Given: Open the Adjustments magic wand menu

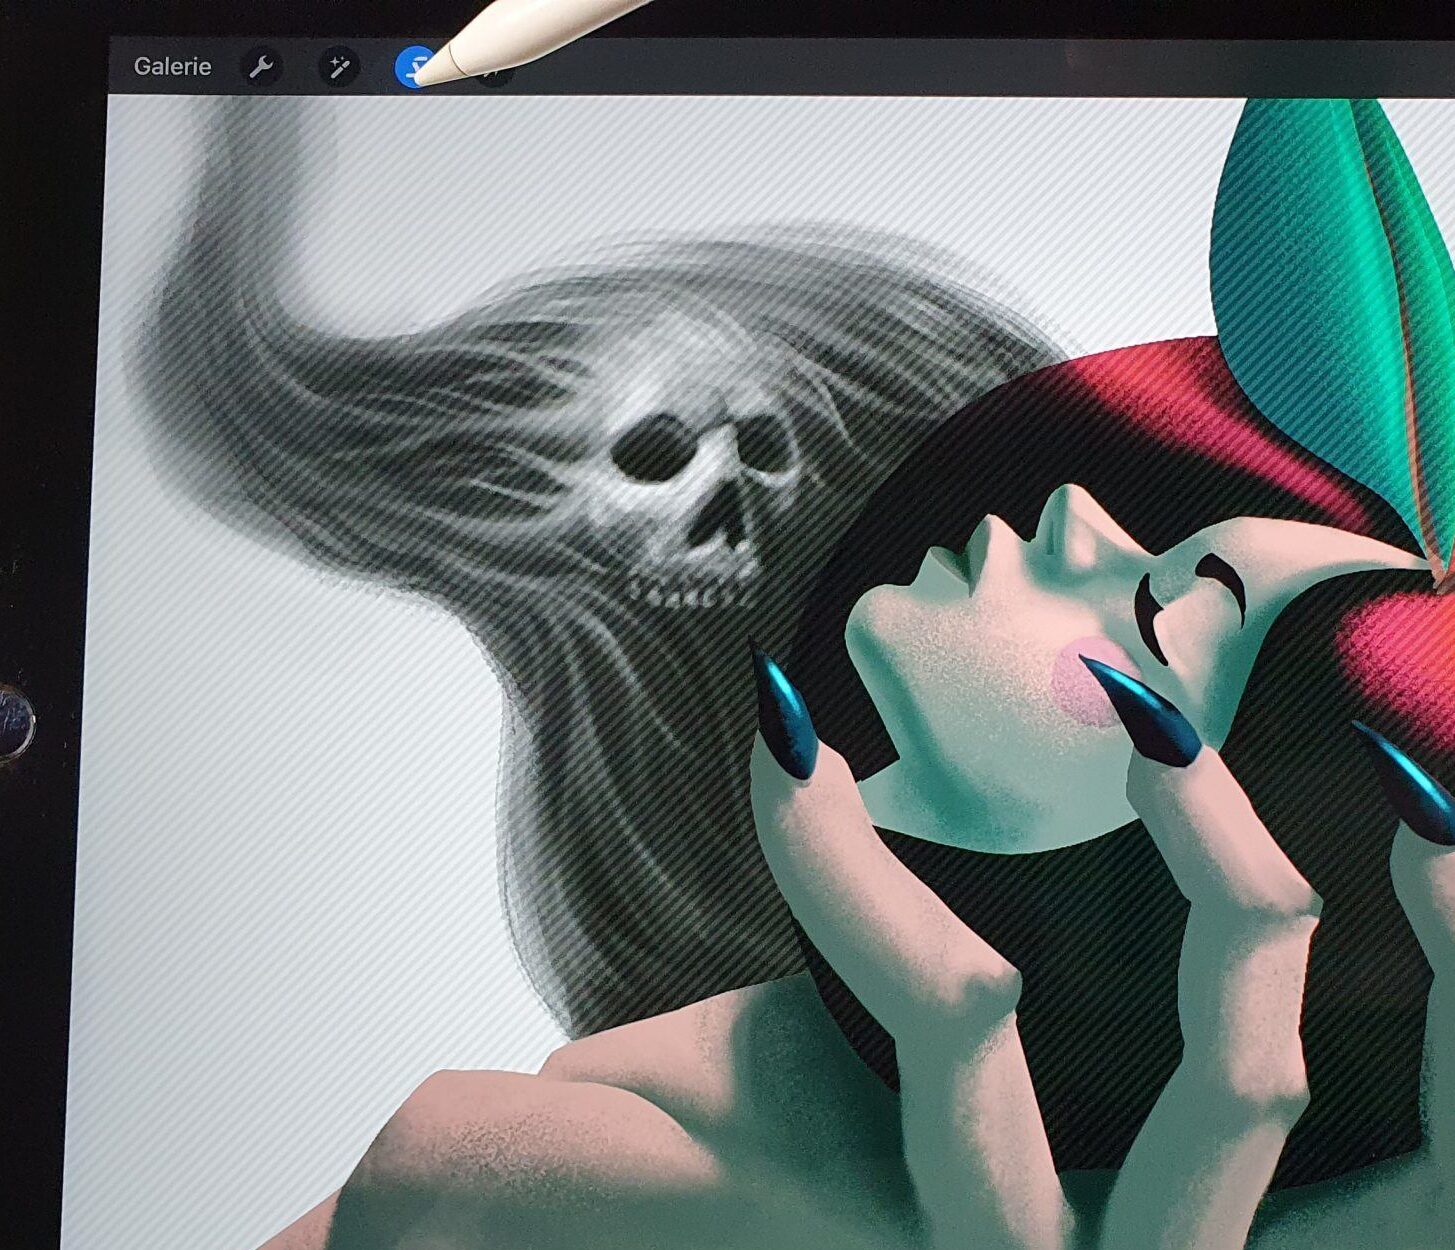Looking at the screenshot, I should [x=338, y=67].
